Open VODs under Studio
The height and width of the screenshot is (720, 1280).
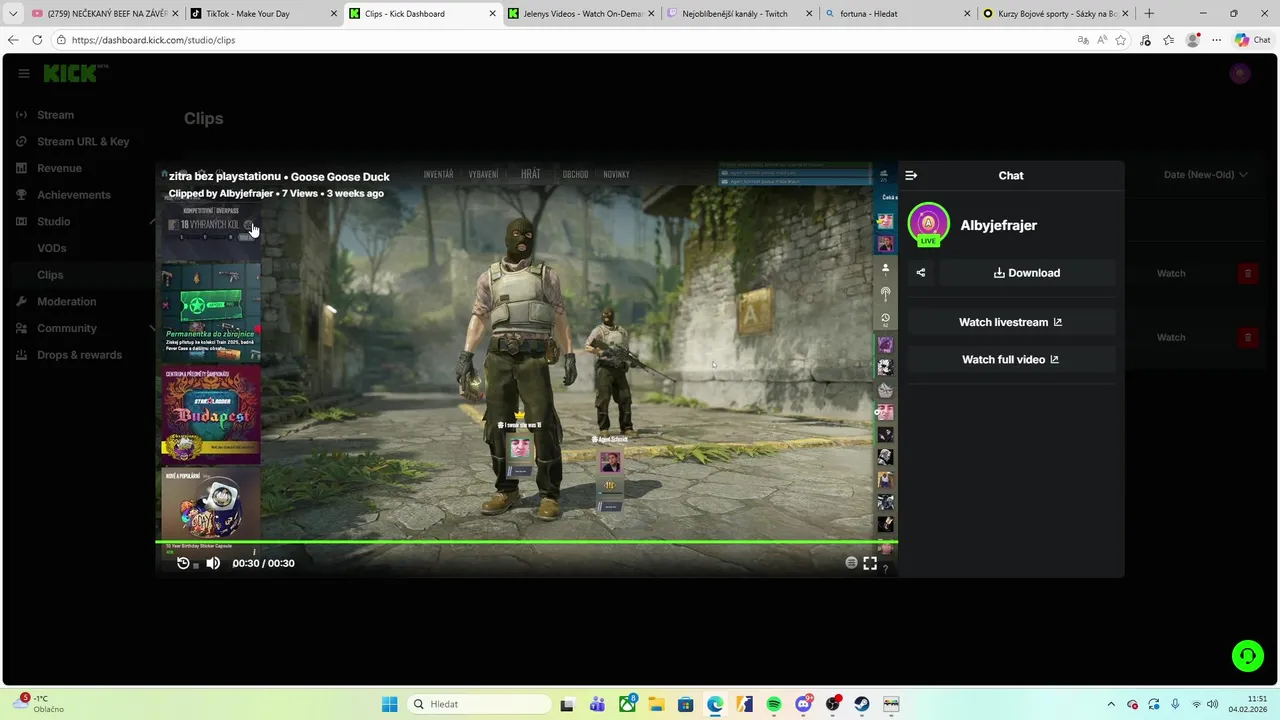point(52,248)
